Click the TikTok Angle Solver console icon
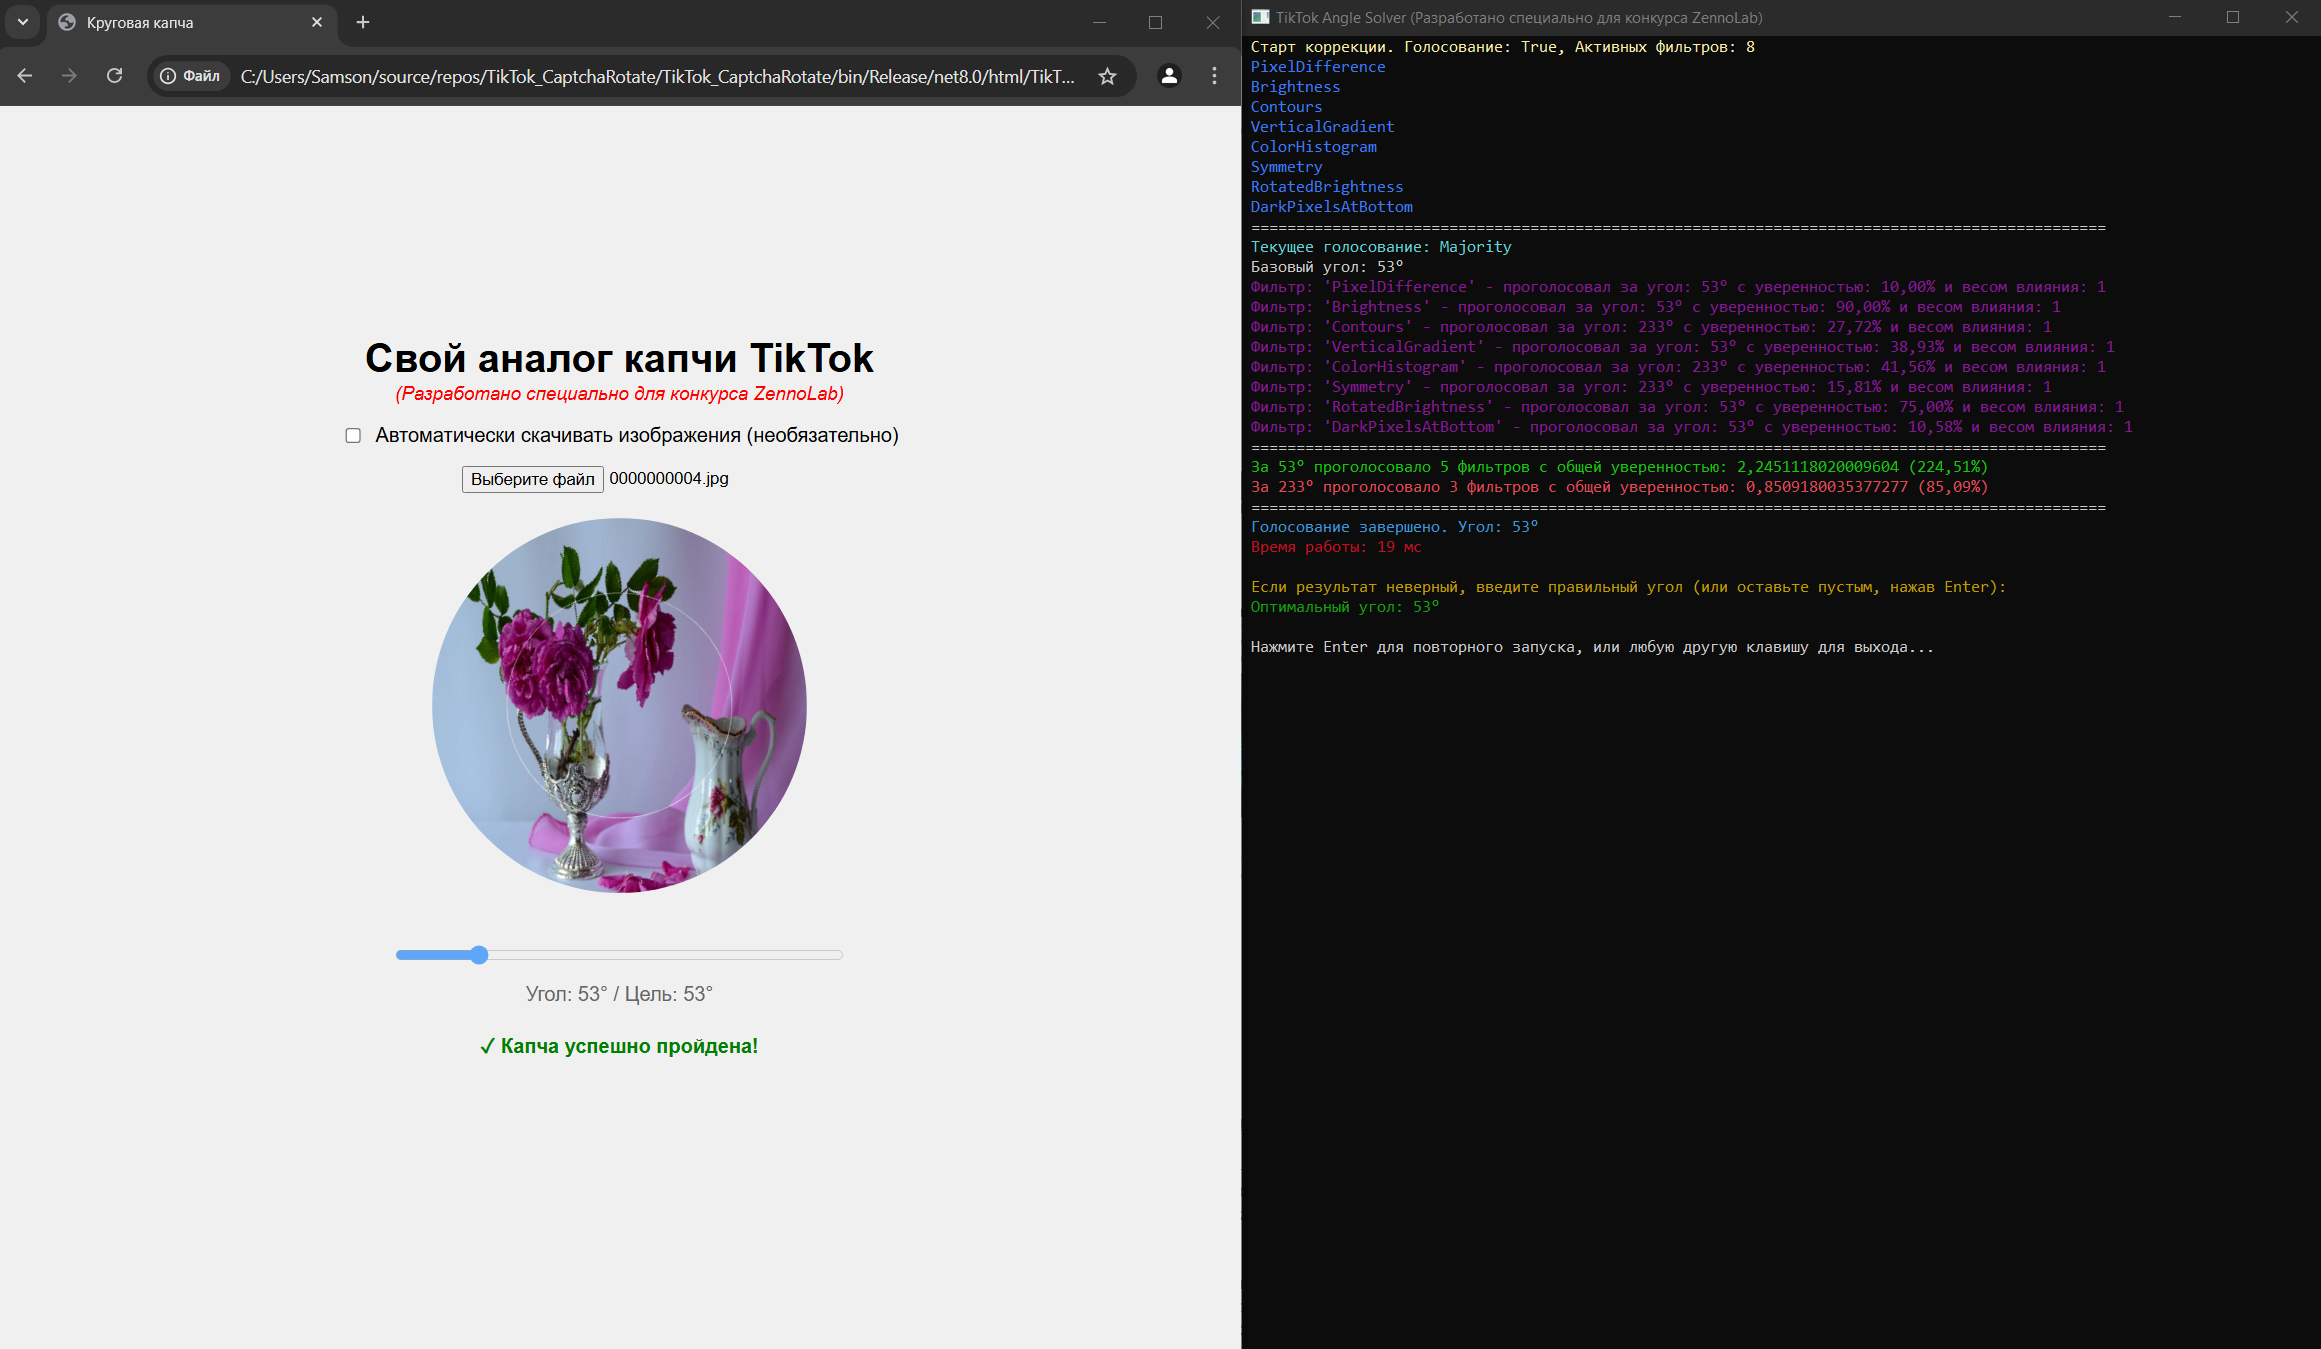 coord(1260,17)
